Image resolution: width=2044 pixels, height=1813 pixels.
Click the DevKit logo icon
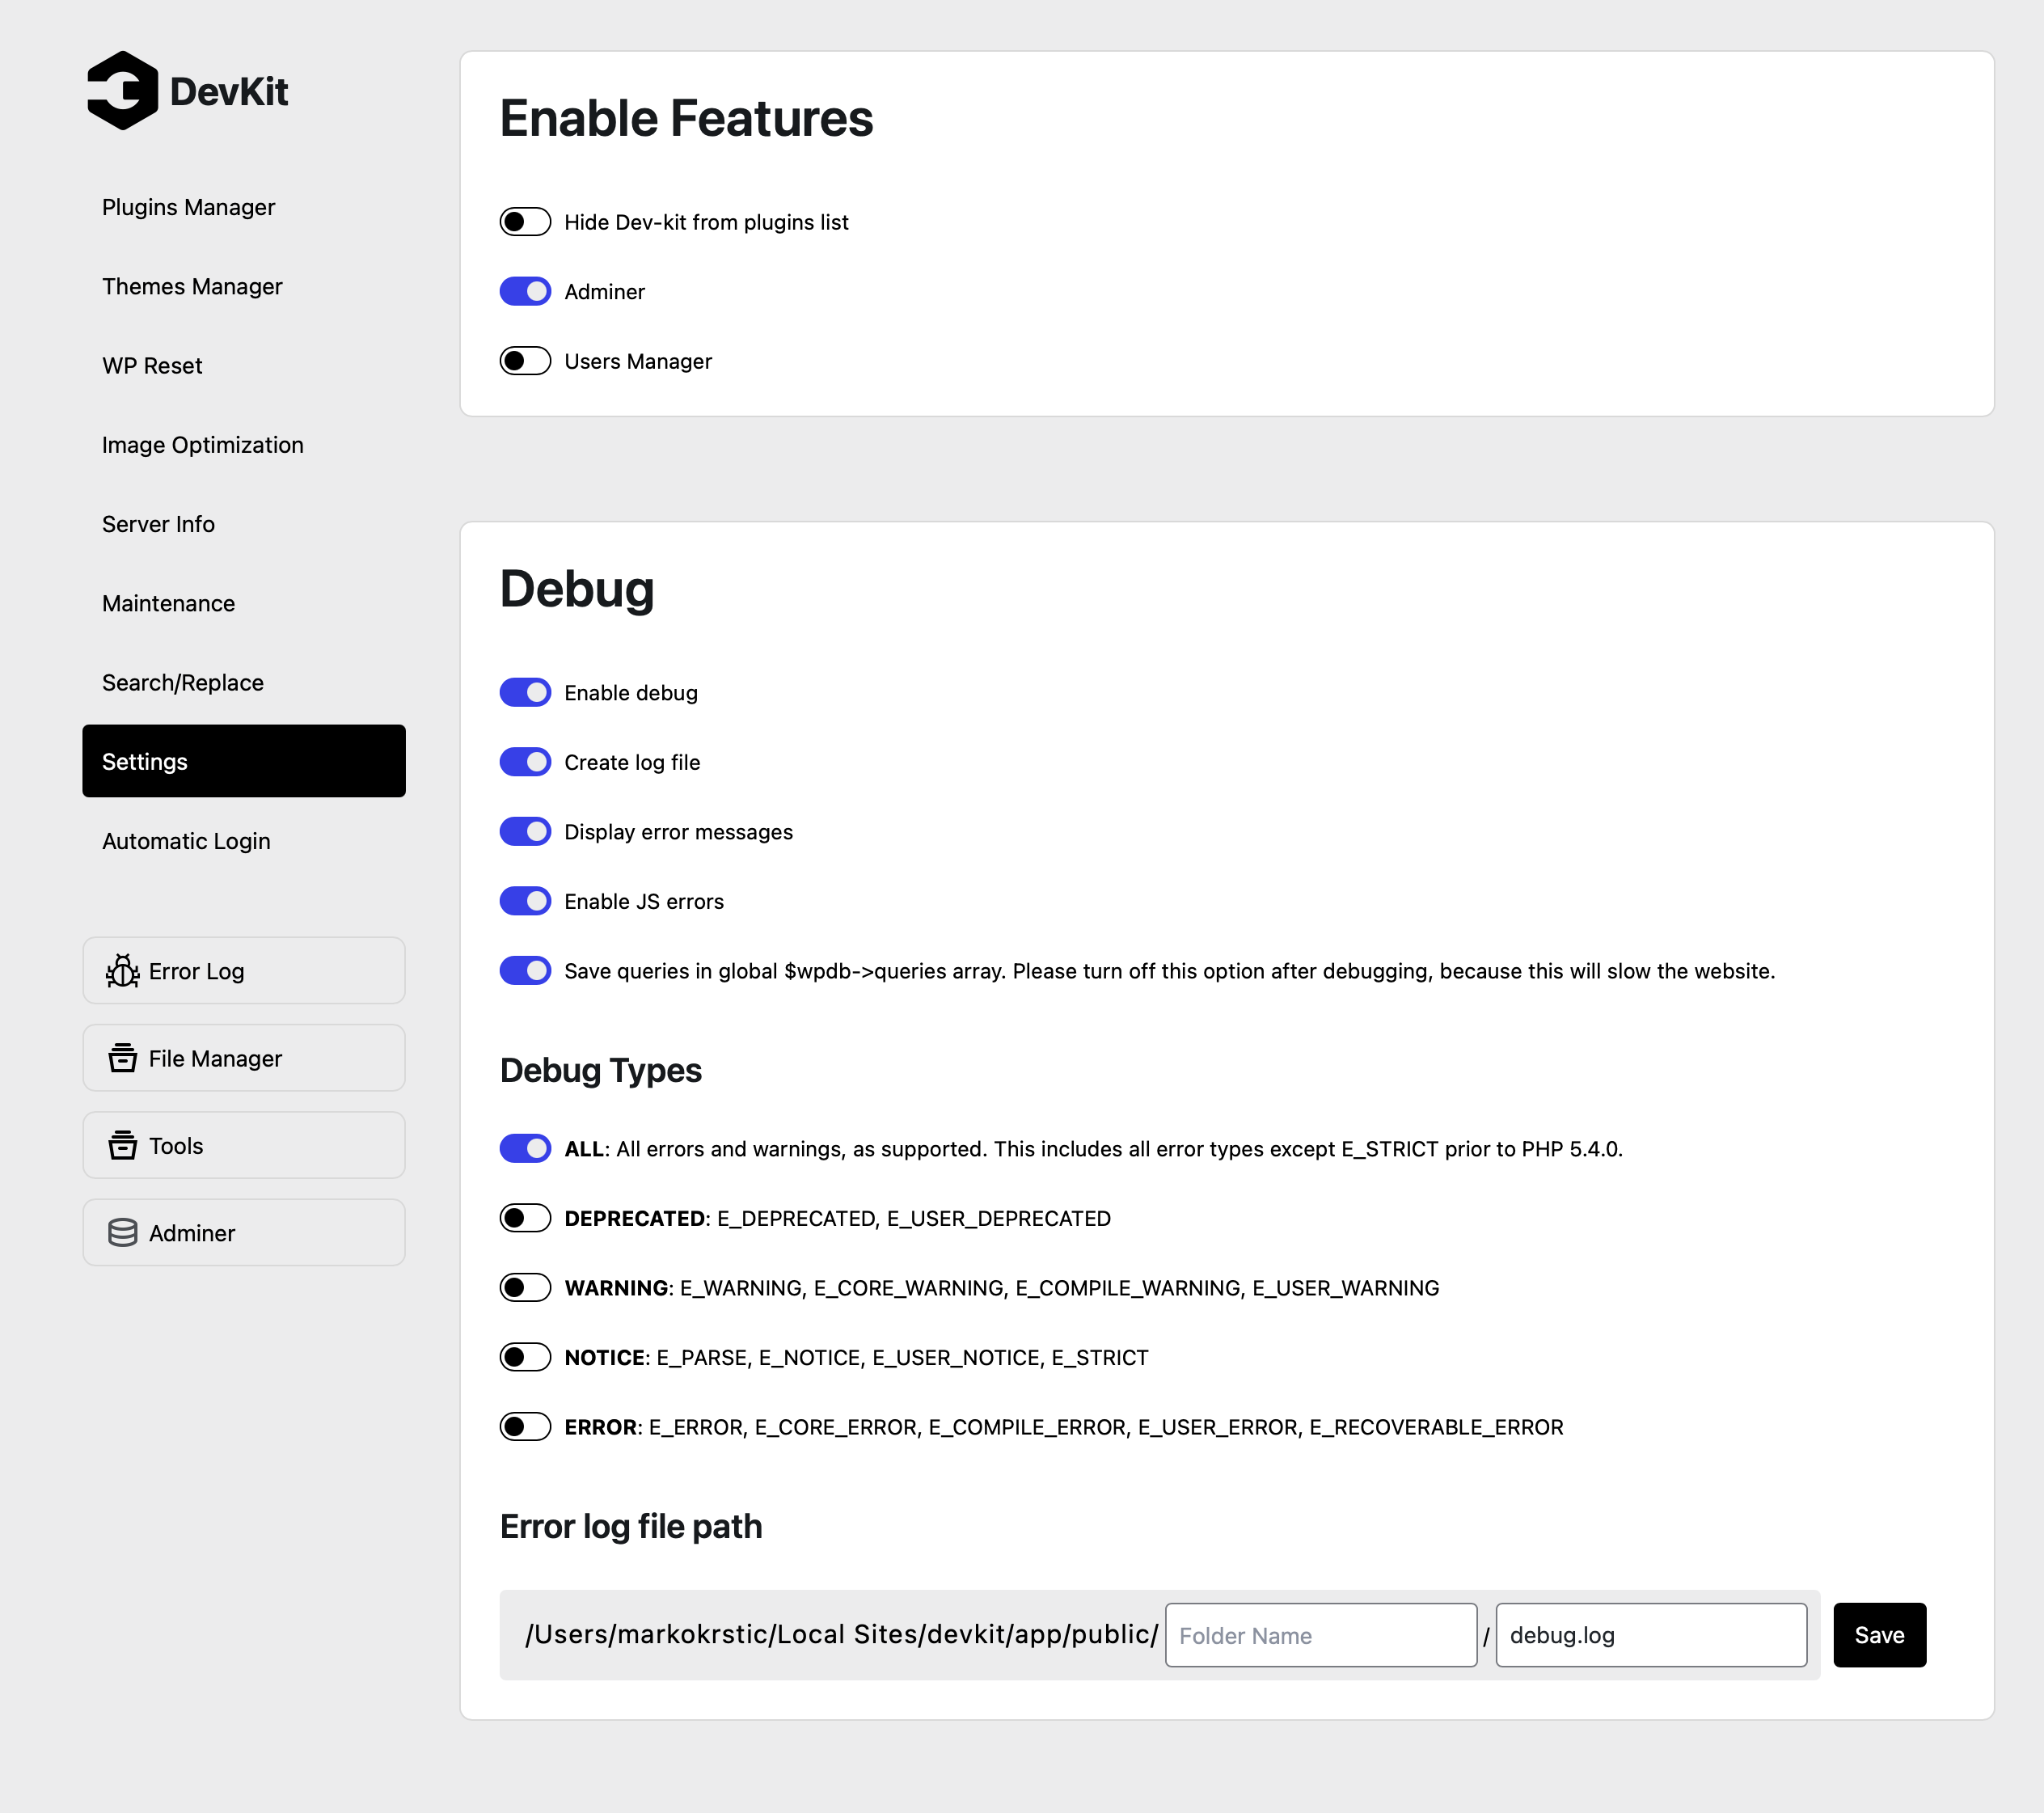click(122, 91)
